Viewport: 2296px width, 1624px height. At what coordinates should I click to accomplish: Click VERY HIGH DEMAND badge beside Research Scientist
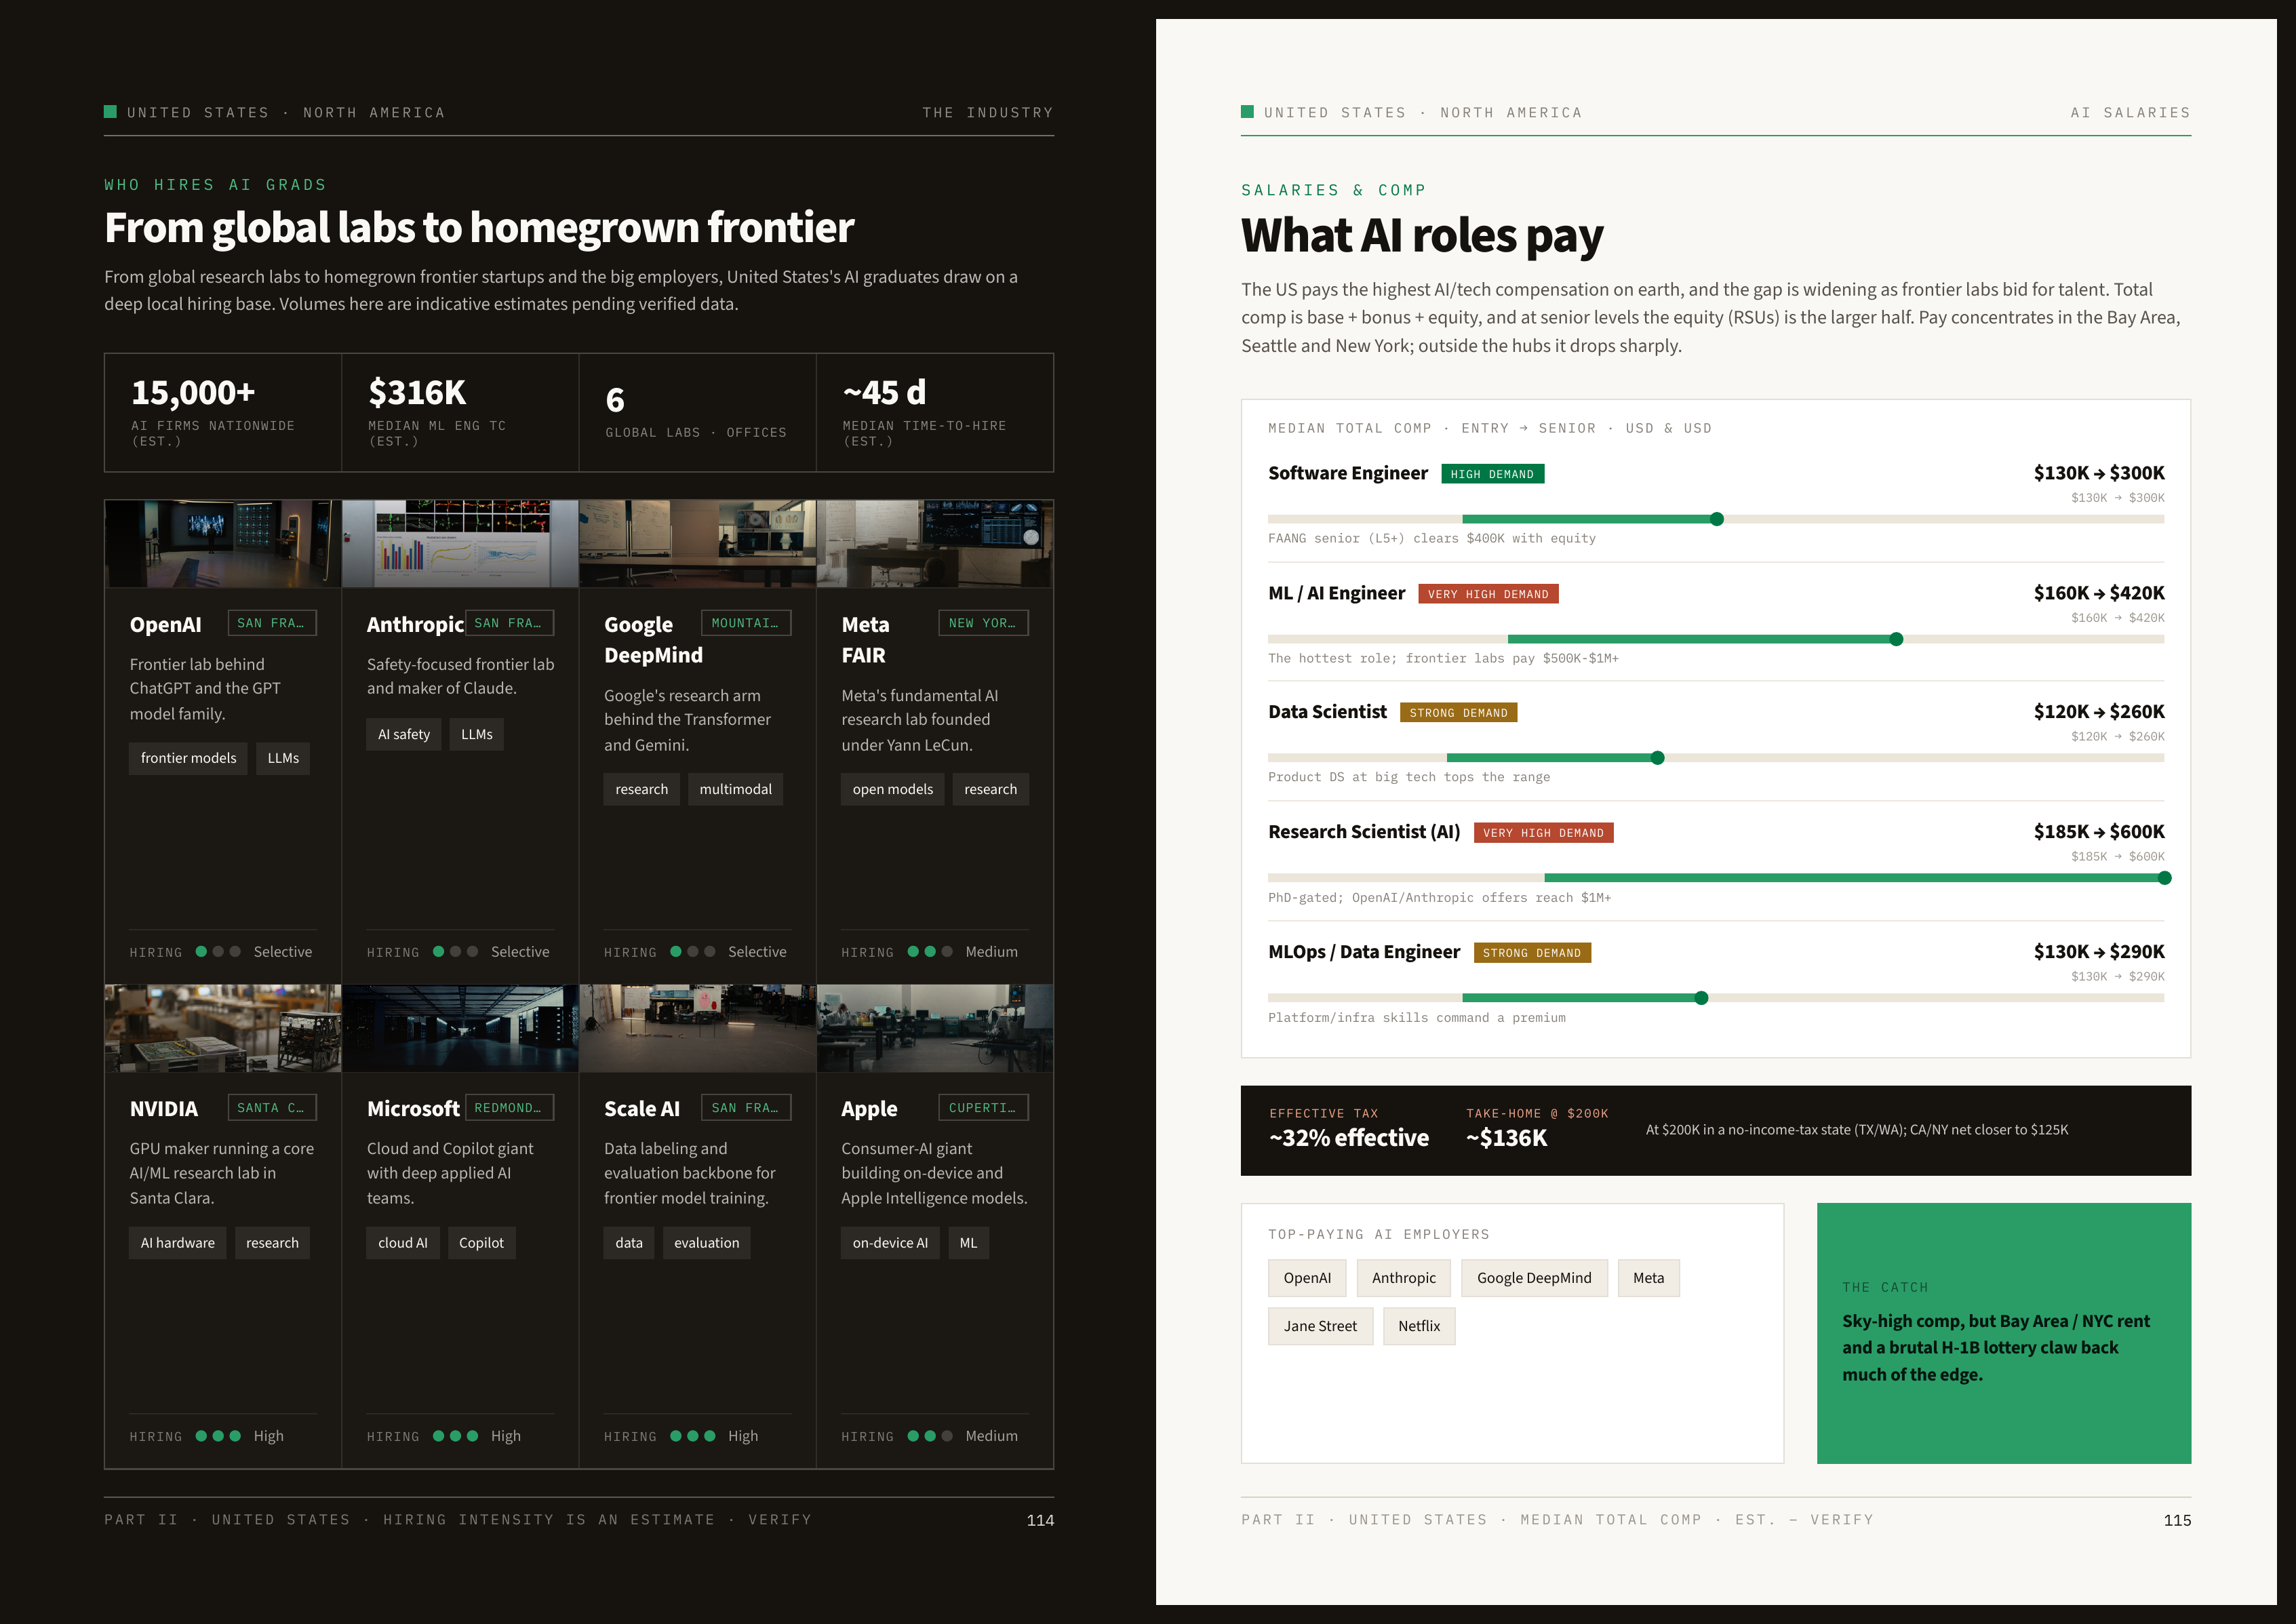click(1543, 833)
